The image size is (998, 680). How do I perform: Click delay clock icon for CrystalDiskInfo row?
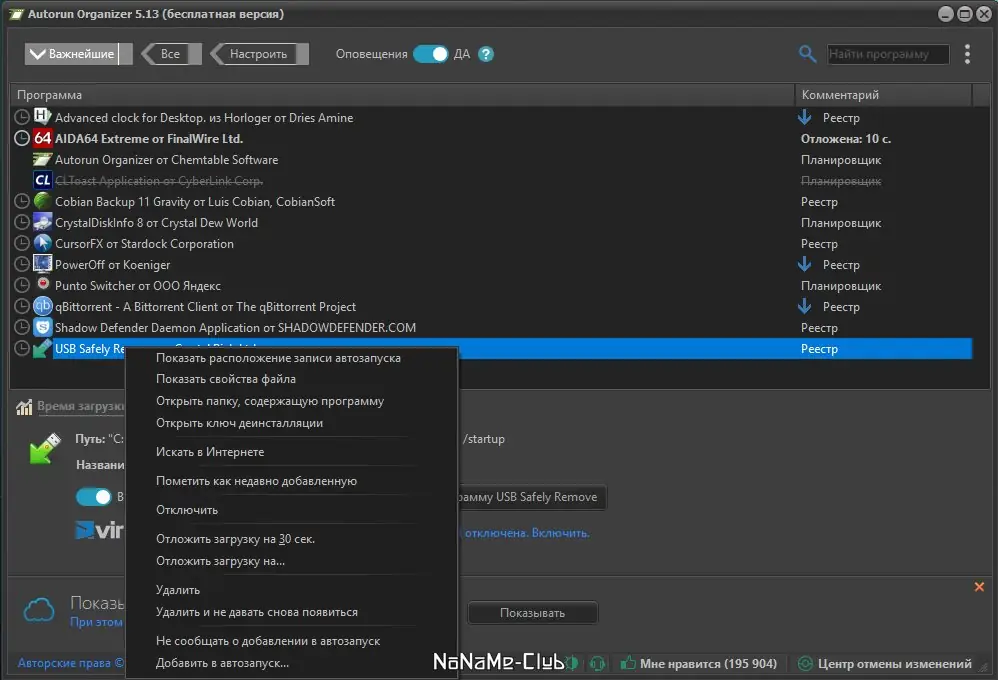click(22, 223)
